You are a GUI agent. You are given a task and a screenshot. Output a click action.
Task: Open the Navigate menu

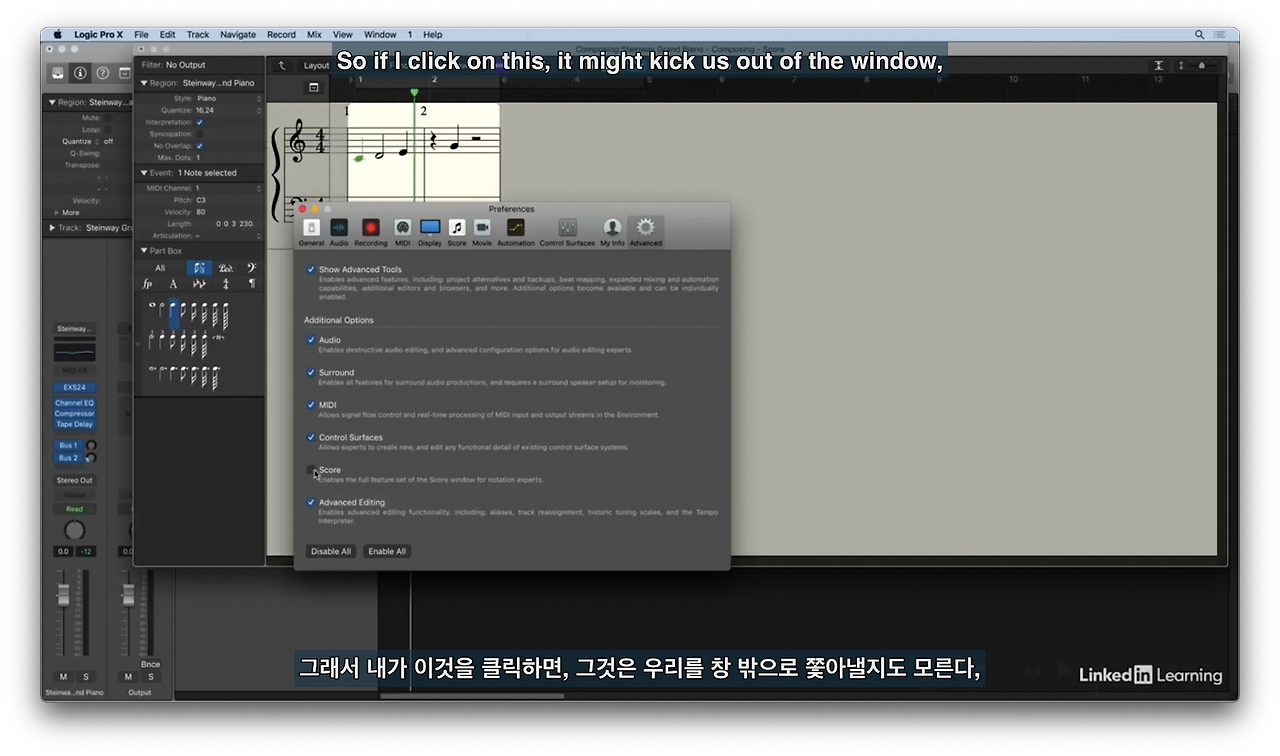click(x=238, y=34)
